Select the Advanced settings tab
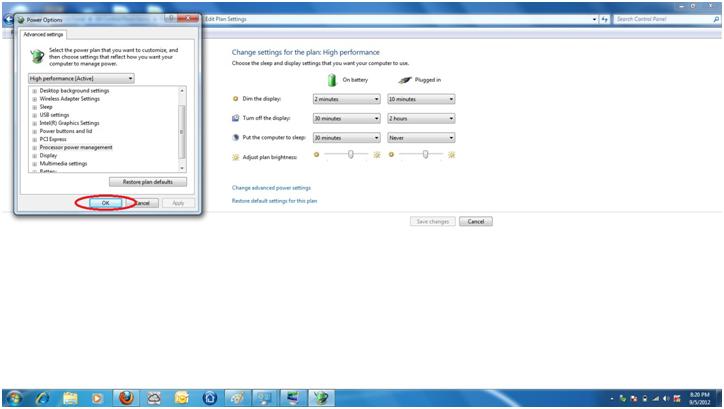 click(x=43, y=35)
